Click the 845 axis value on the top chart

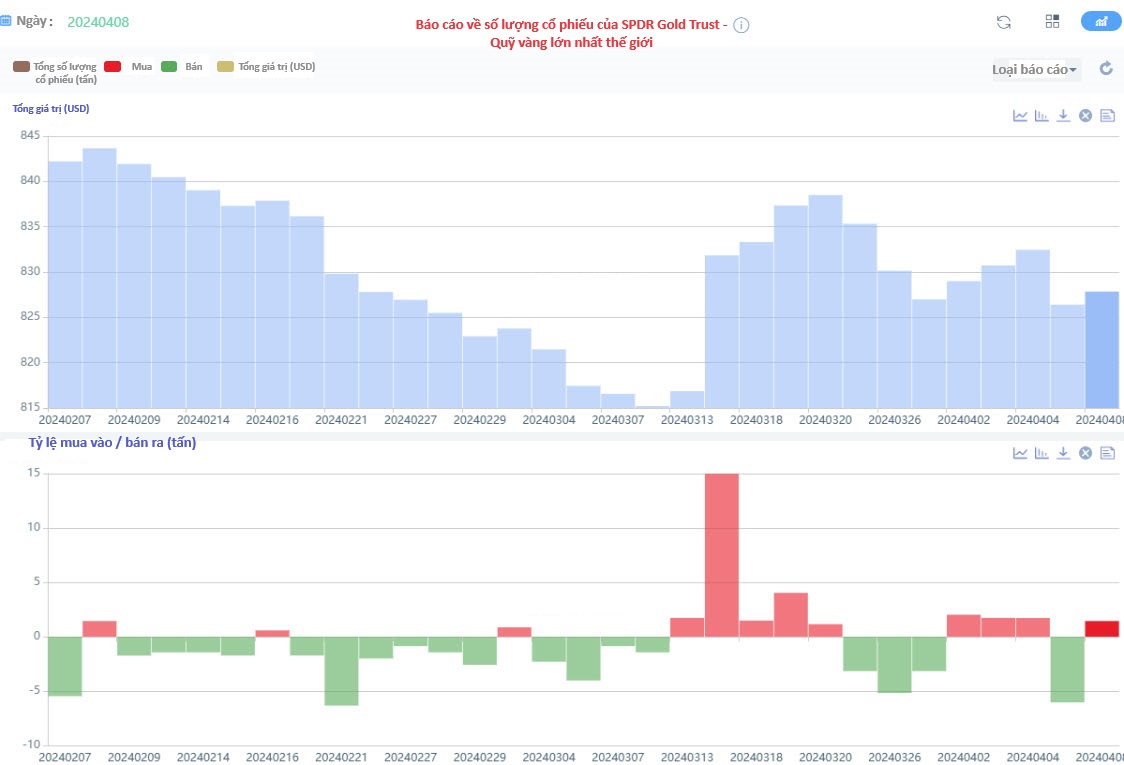tap(30, 135)
